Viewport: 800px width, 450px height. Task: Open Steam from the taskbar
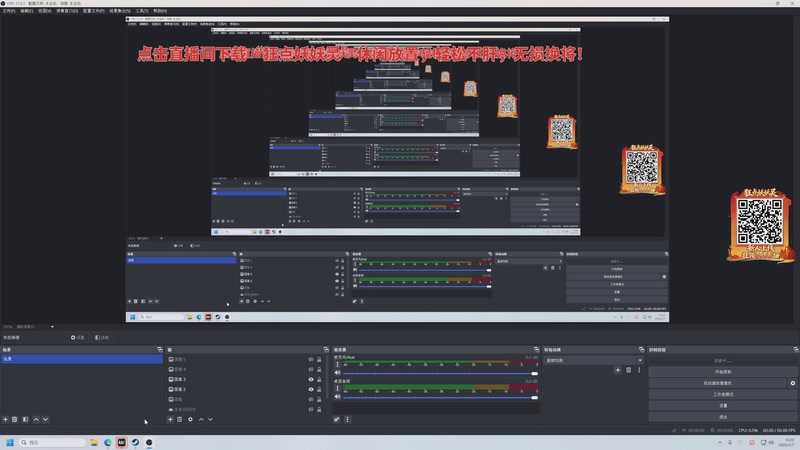pyautogui.click(x=135, y=442)
